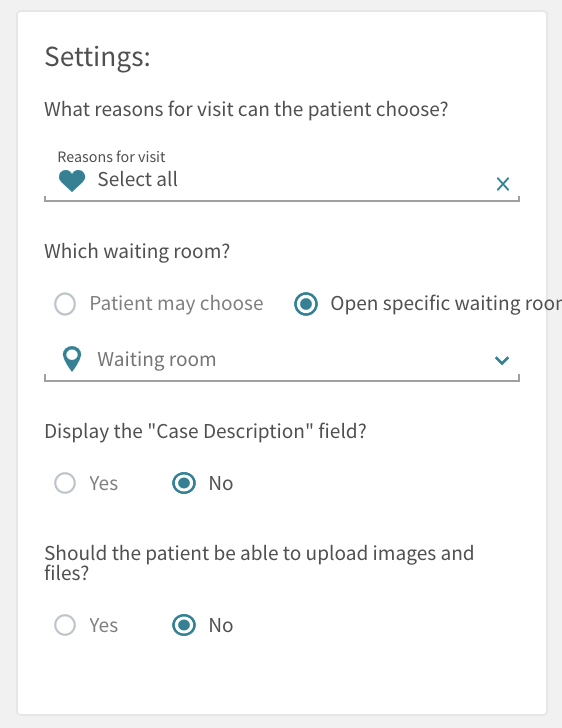Open the Waiting room selection field
Image resolution: width=562 pixels, height=728 pixels.
pyautogui.click(x=281, y=360)
